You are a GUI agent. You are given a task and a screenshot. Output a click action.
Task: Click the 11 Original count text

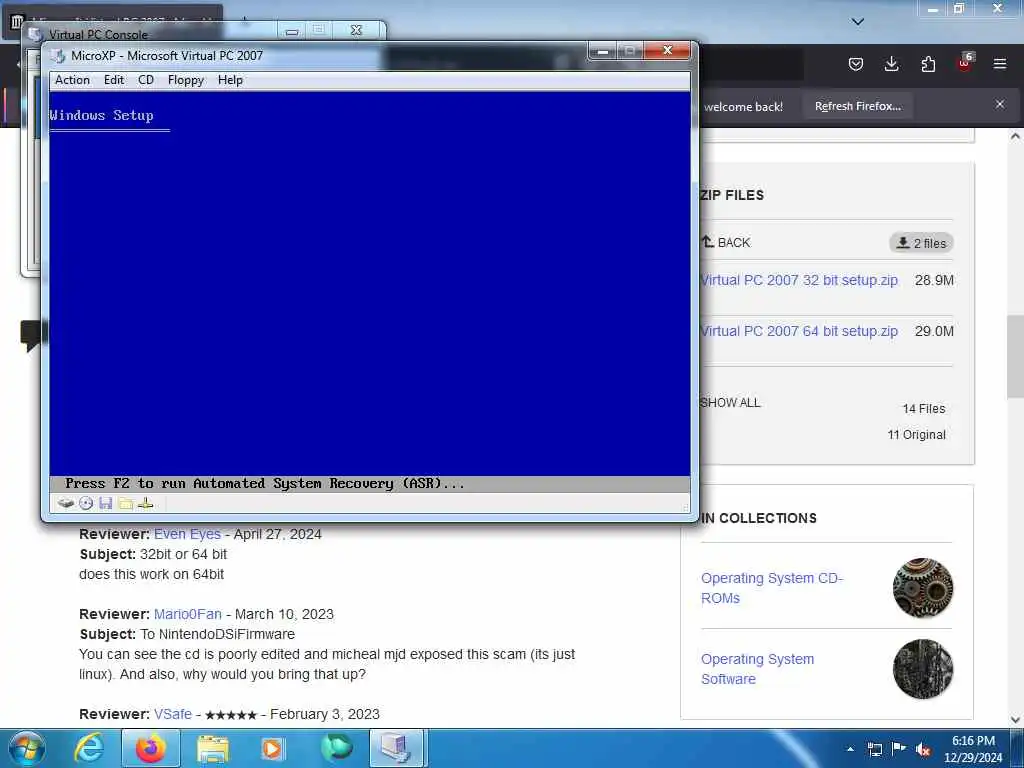coord(916,435)
